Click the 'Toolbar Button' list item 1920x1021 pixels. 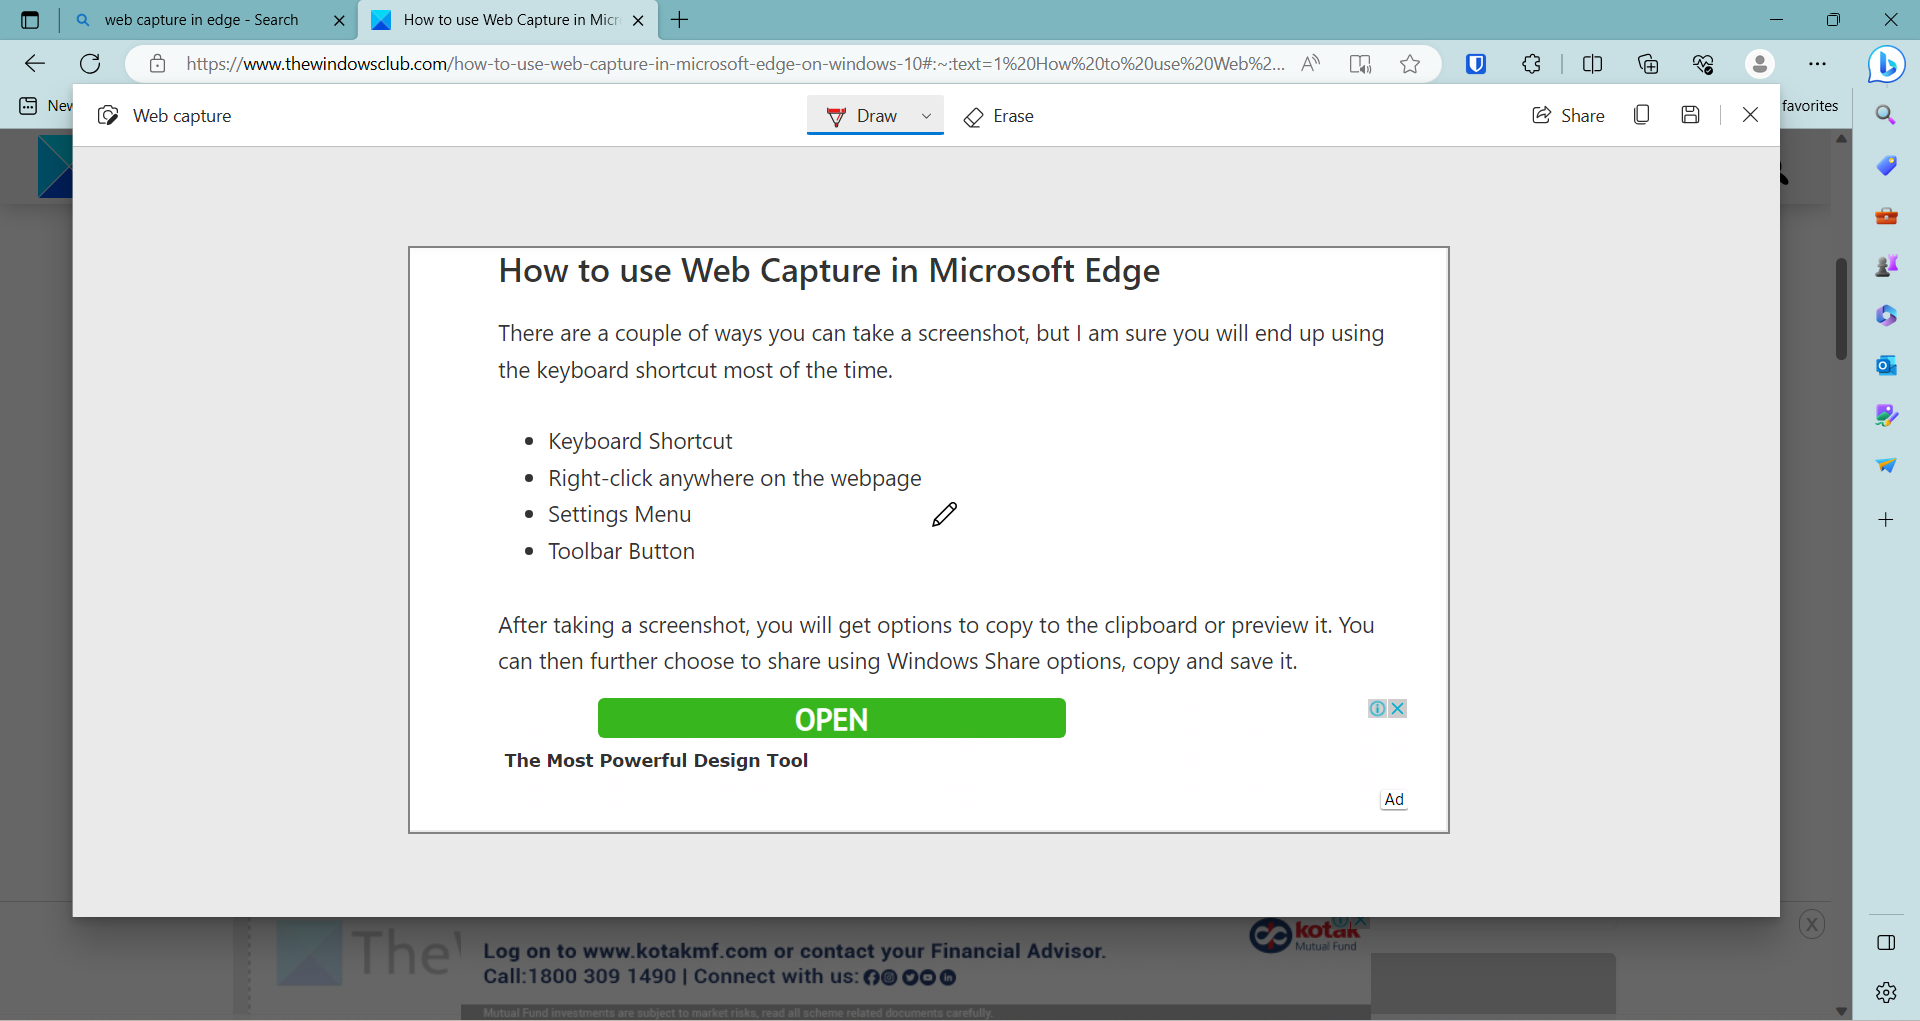pos(621,551)
